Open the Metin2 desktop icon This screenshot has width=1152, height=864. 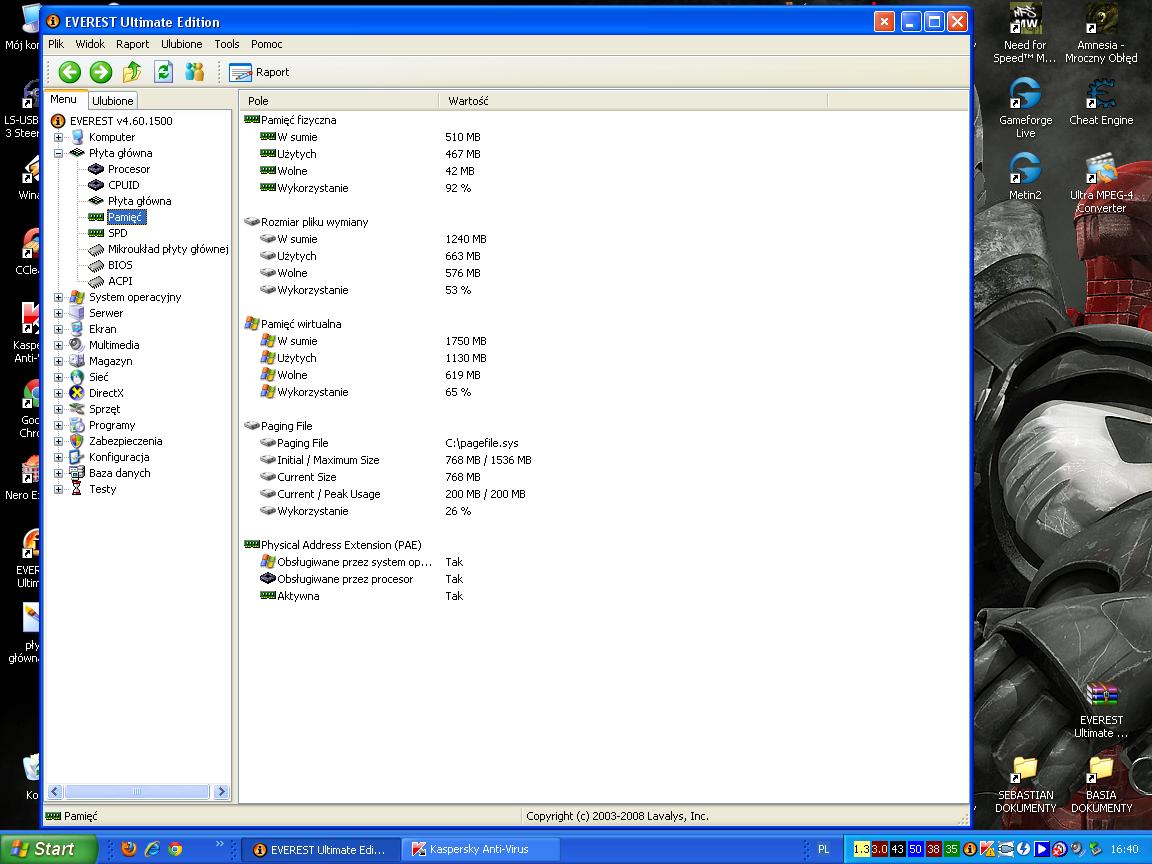1025,176
